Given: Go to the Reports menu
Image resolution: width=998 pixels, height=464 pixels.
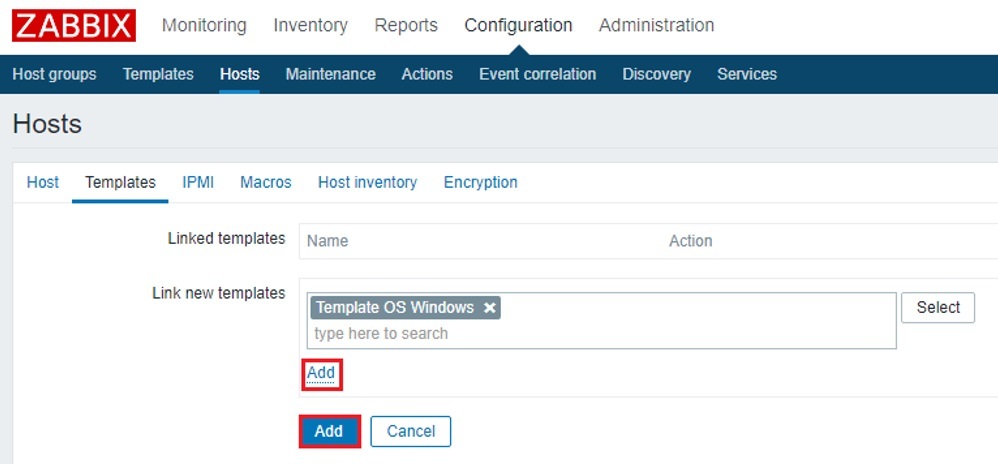Looking at the screenshot, I should coord(406,25).
